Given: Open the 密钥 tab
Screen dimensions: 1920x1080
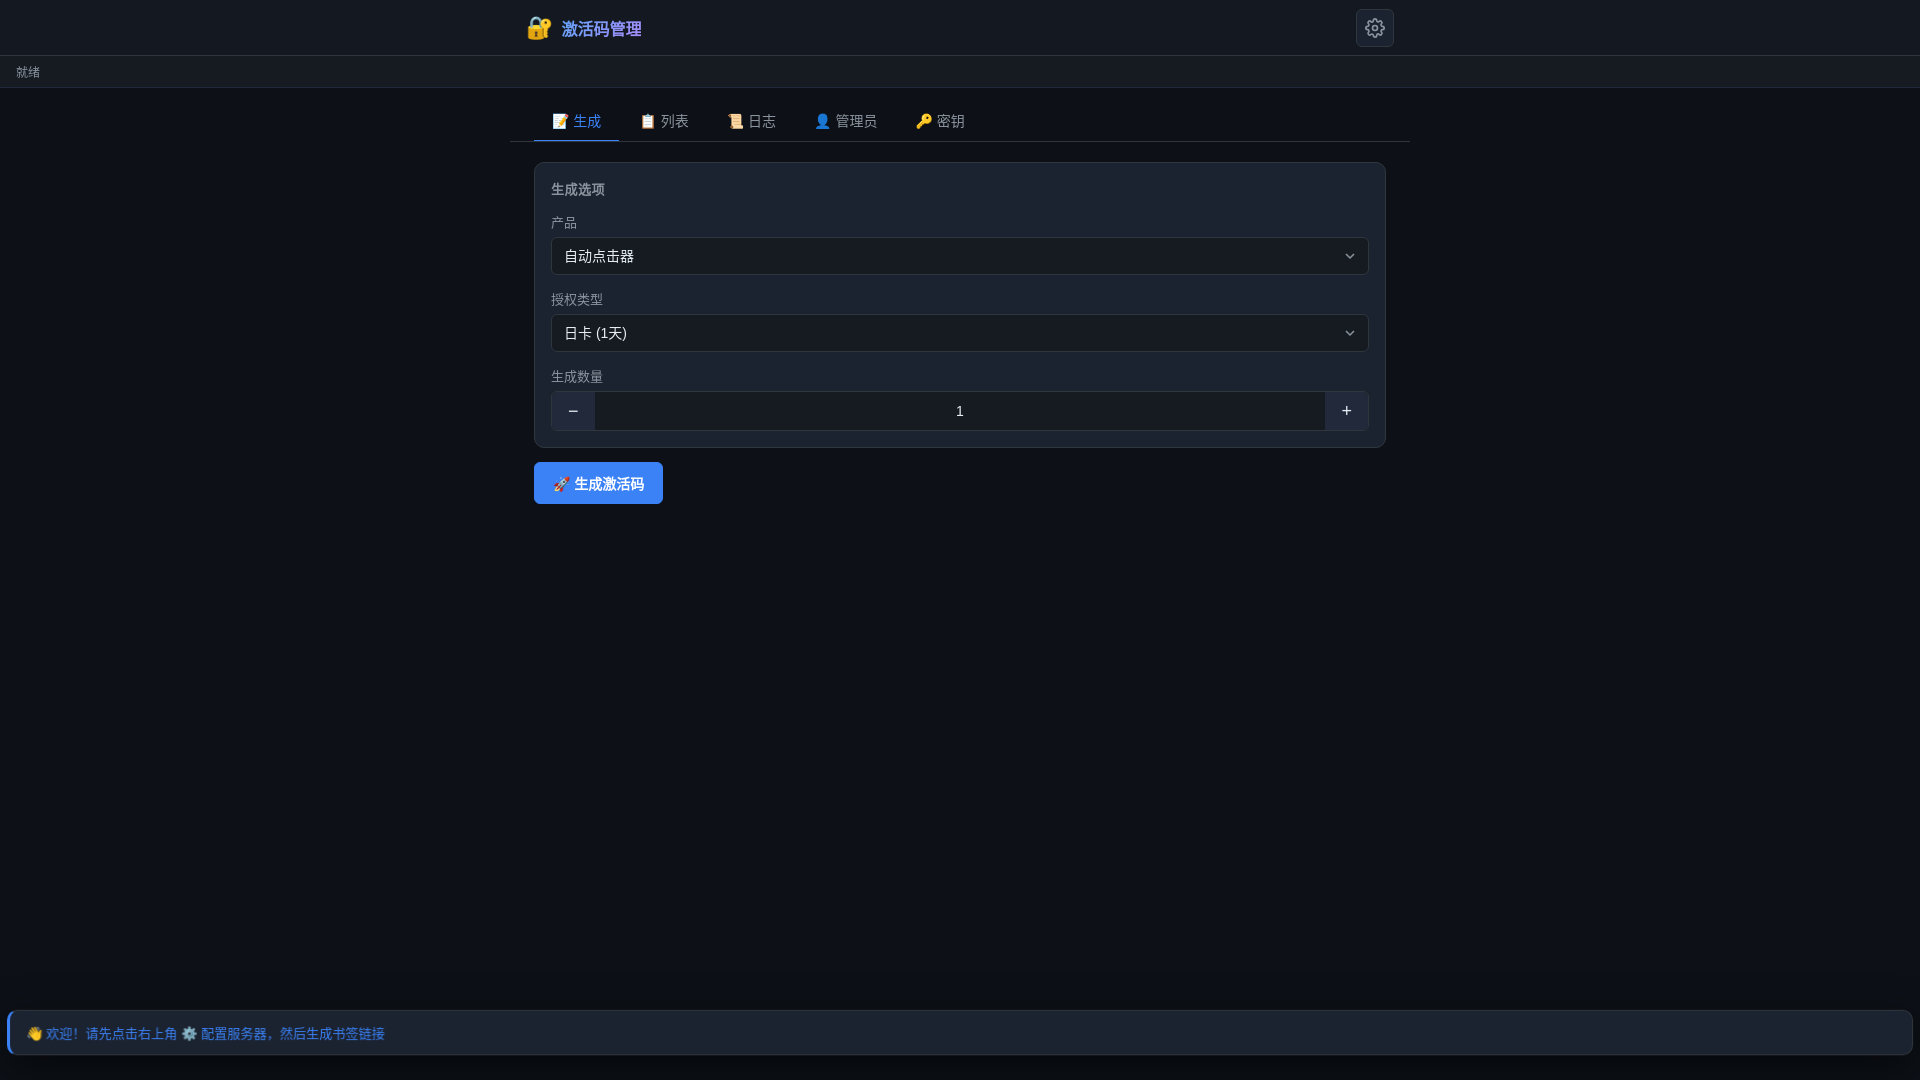Looking at the screenshot, I should 940,121.
